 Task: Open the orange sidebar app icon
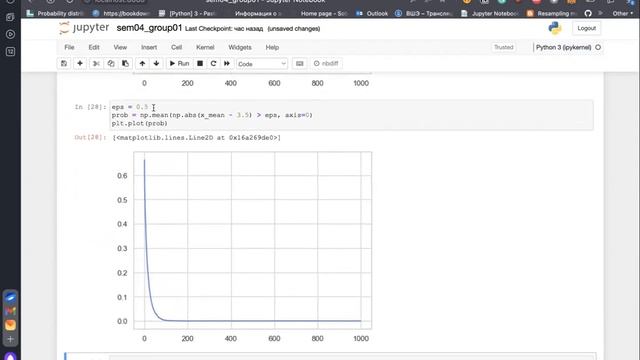coord(11,325)
